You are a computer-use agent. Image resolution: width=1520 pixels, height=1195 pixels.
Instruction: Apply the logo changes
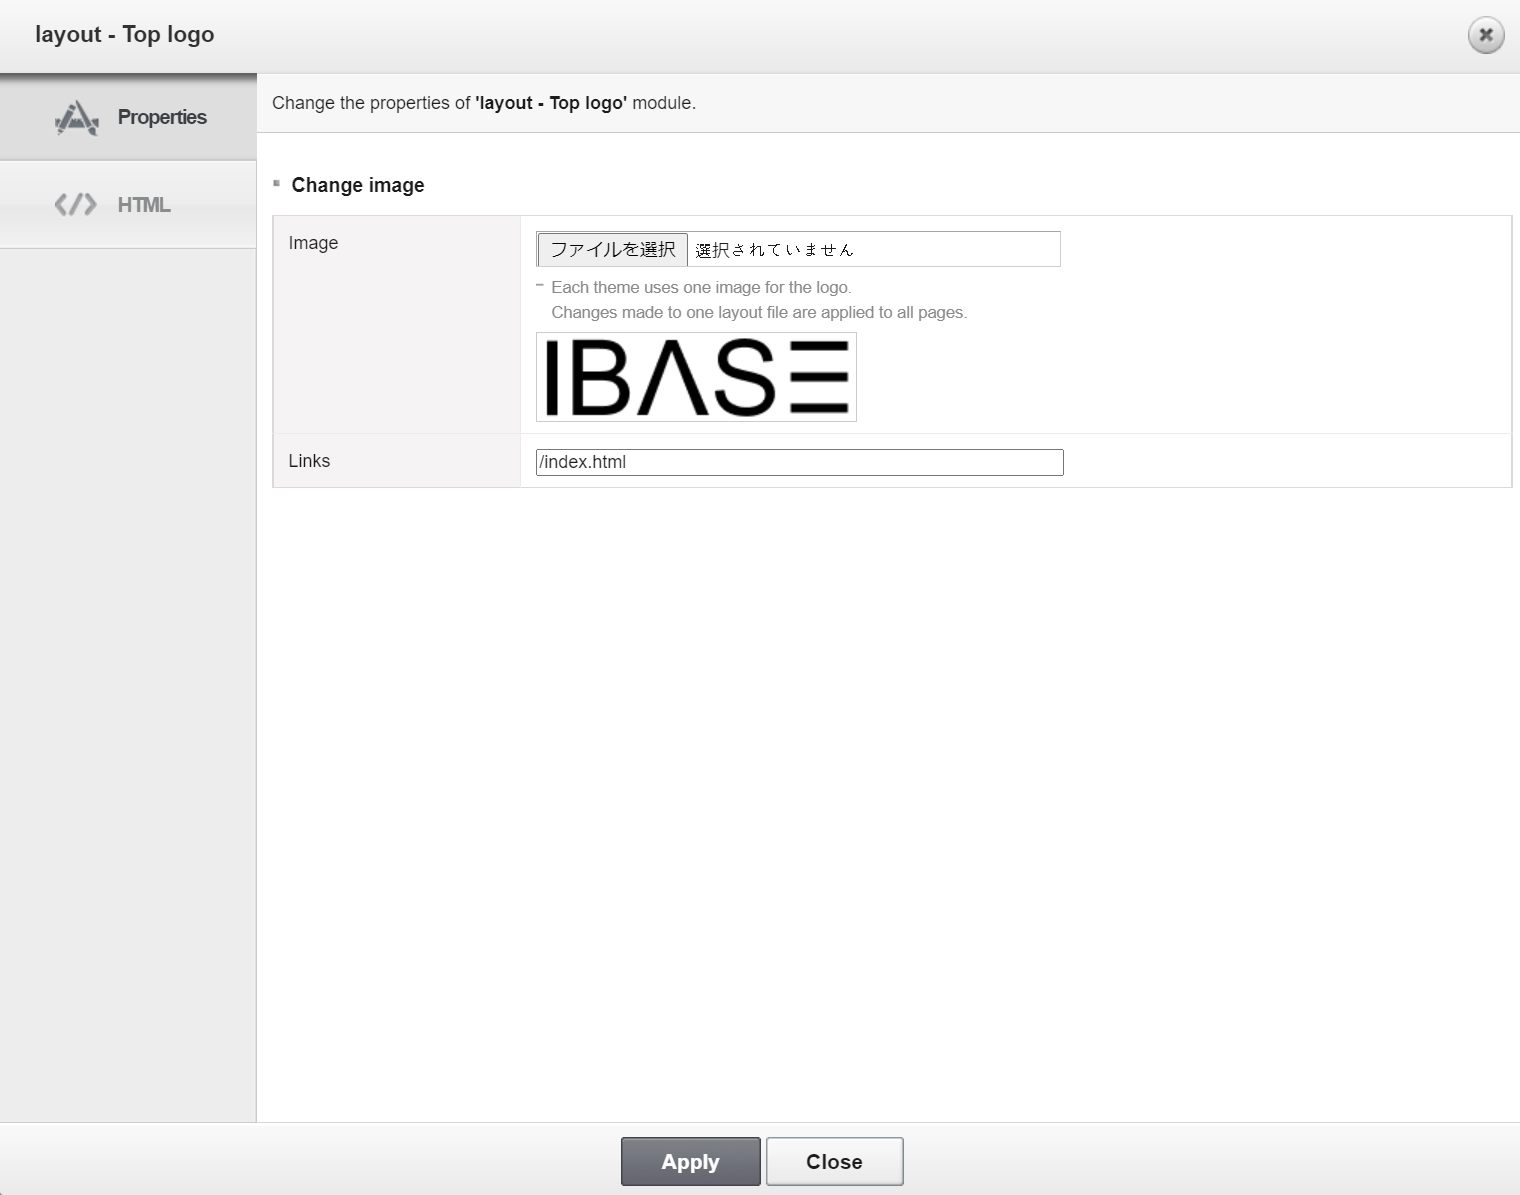pos(690,1161)
